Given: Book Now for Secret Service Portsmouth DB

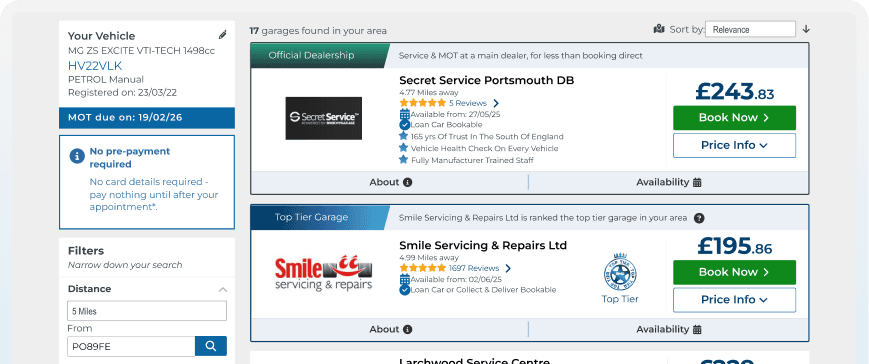Looking at the screenshot, I should click(x=734, y=117).
